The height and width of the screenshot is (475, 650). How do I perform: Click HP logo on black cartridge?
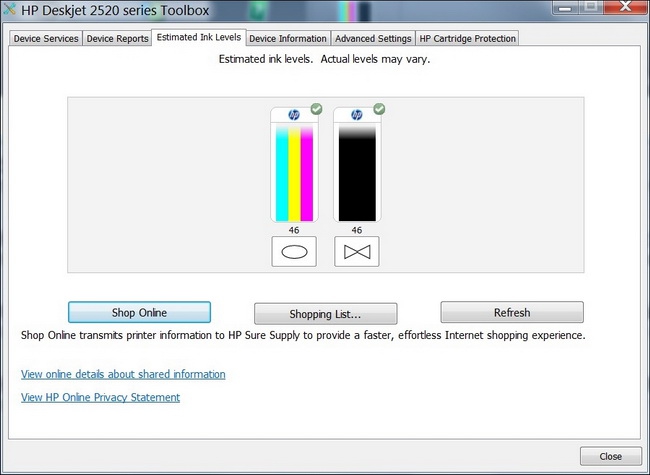click(x=357, y=115)
